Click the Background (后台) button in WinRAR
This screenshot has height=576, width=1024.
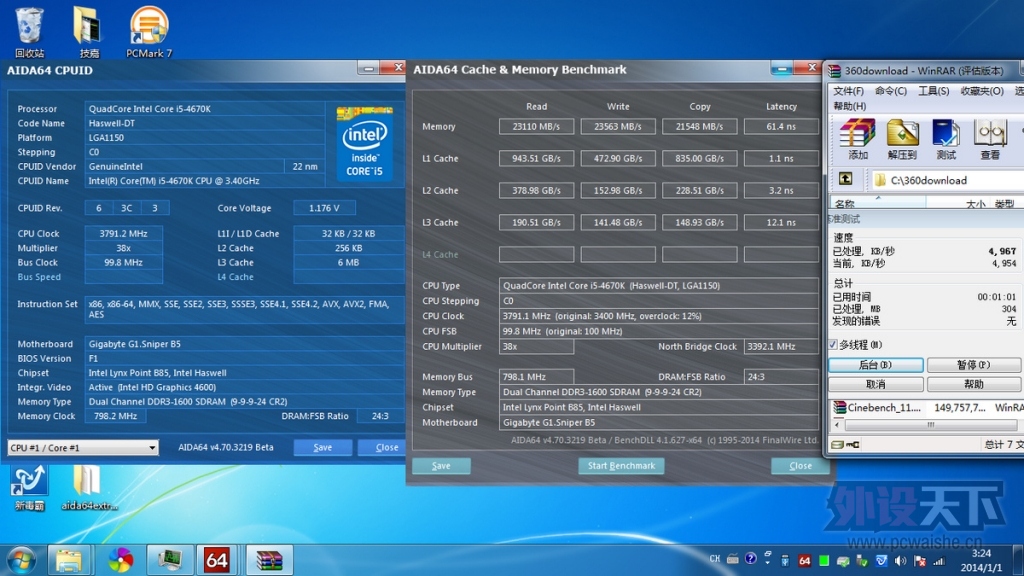[876, 364]
